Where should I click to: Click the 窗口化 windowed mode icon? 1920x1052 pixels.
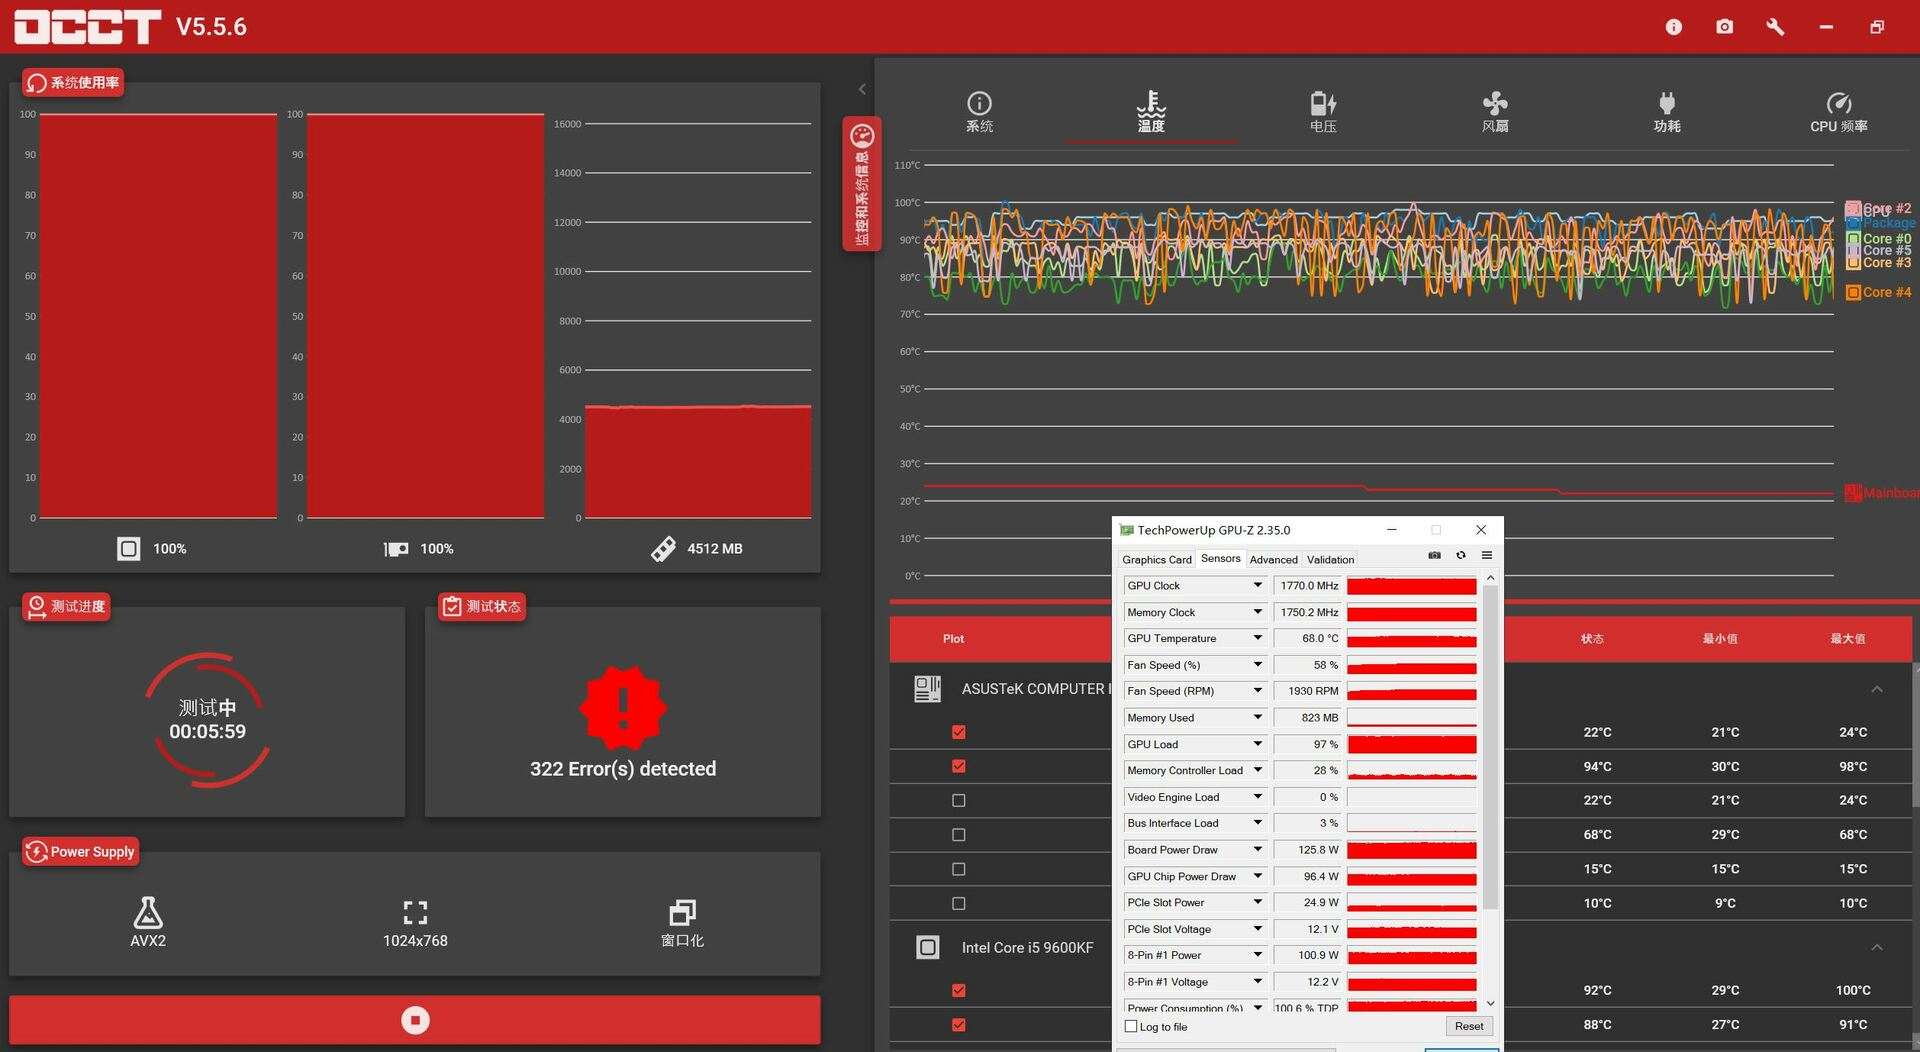(682, 912)
